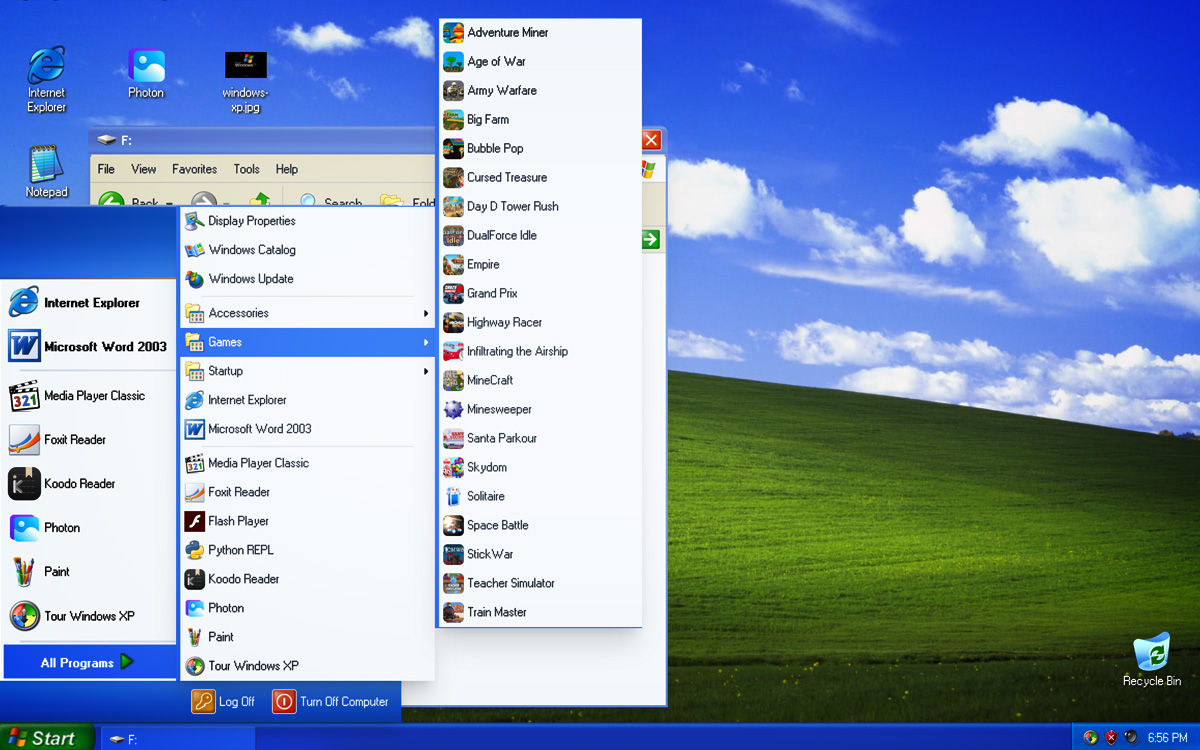Image resolution: width=1200 pixels, height=750 pixels.
Task: Open DualForce Idle game
Action: 539,236
